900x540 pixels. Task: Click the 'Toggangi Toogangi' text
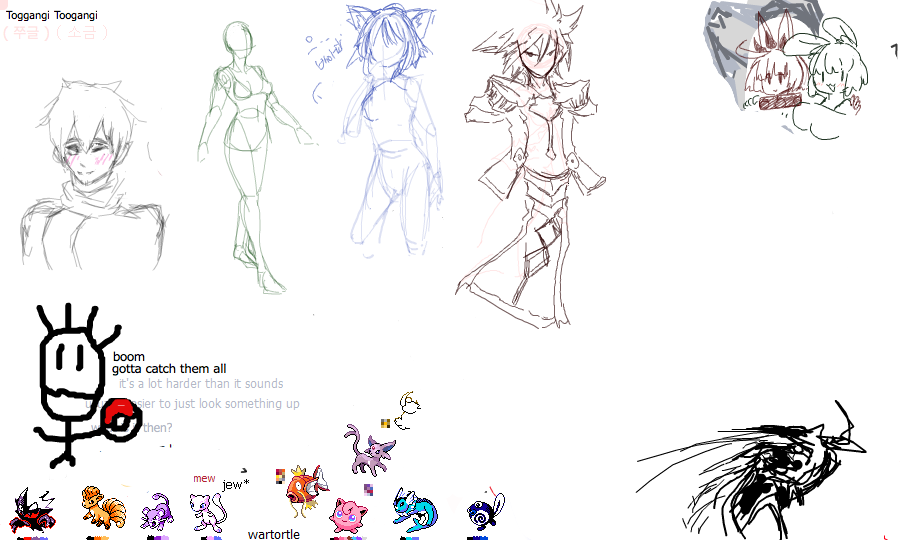point(52,15)
